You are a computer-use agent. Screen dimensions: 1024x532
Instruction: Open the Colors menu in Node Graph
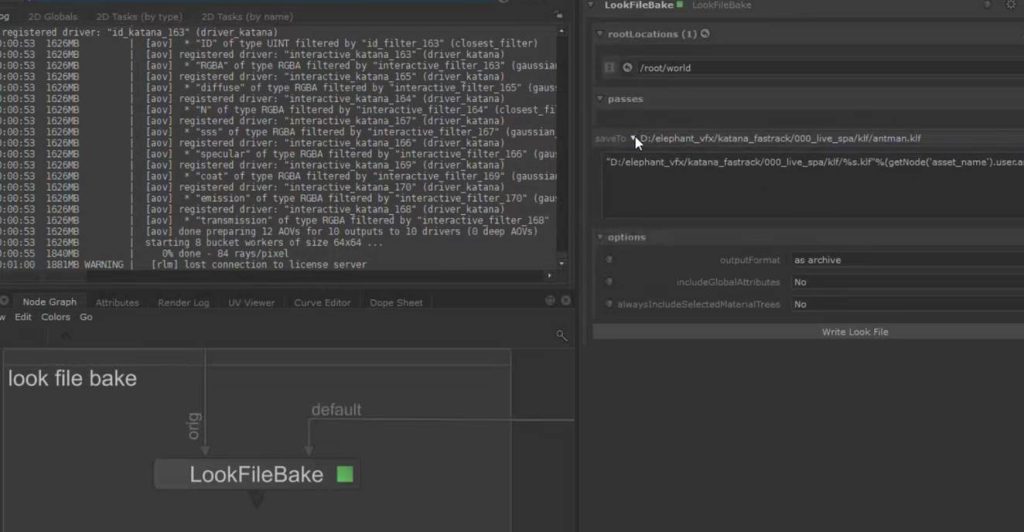56,317
